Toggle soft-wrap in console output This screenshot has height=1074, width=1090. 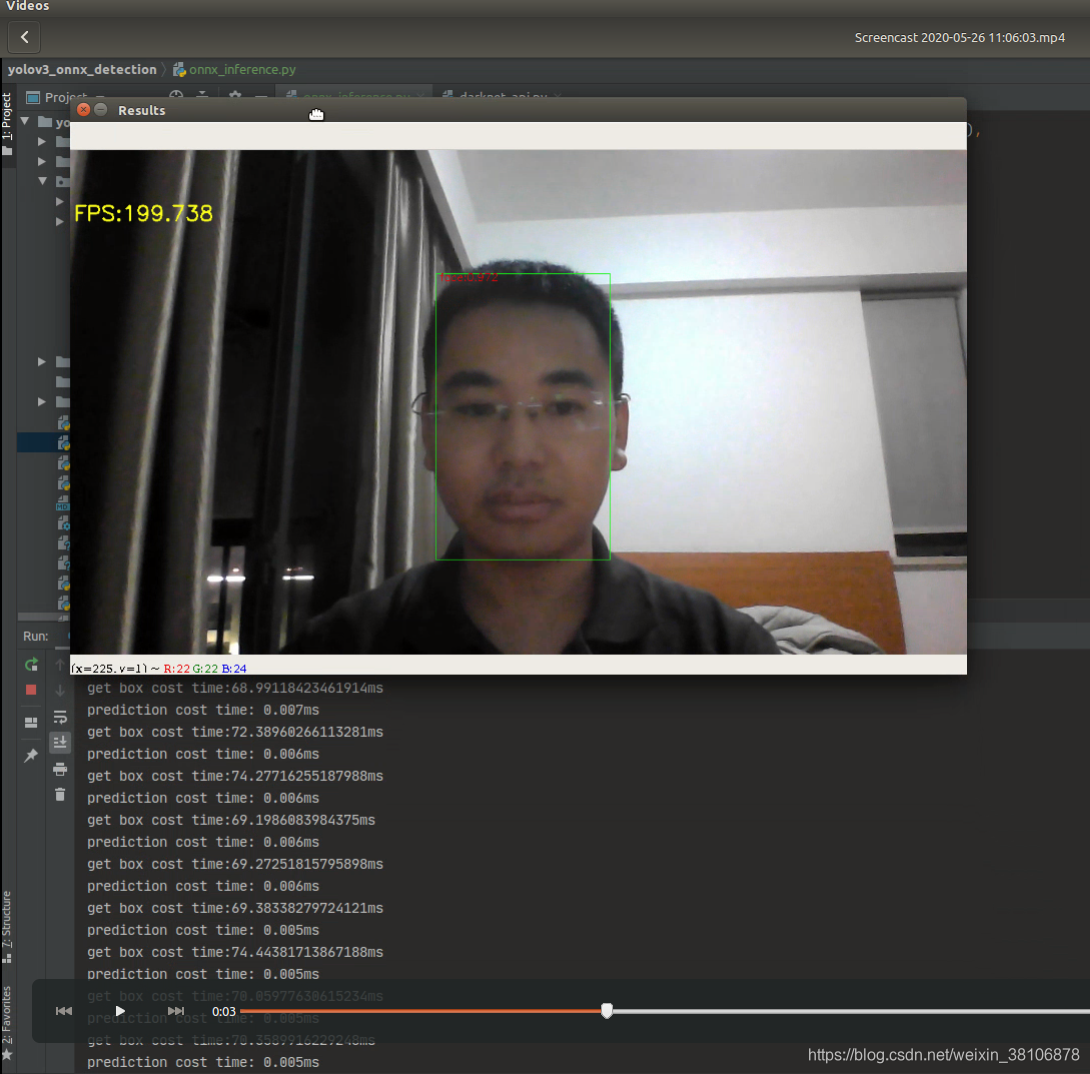60,717
